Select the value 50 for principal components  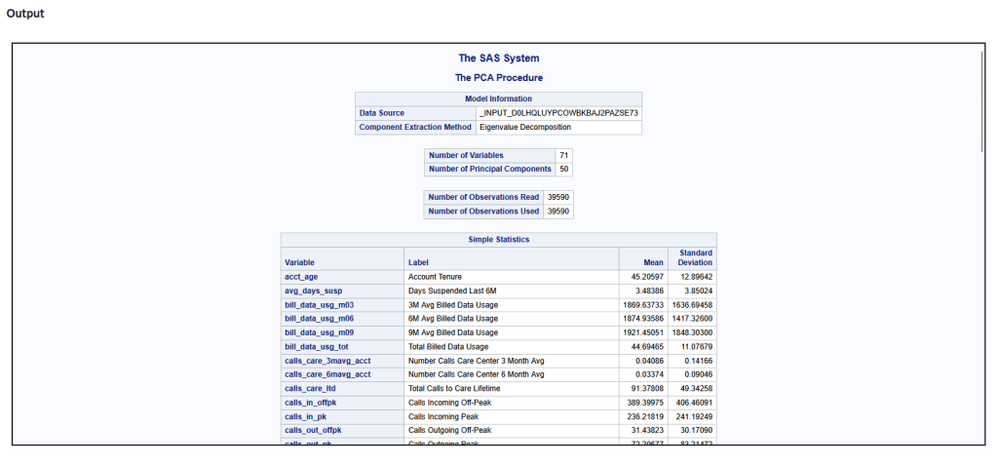564,169
